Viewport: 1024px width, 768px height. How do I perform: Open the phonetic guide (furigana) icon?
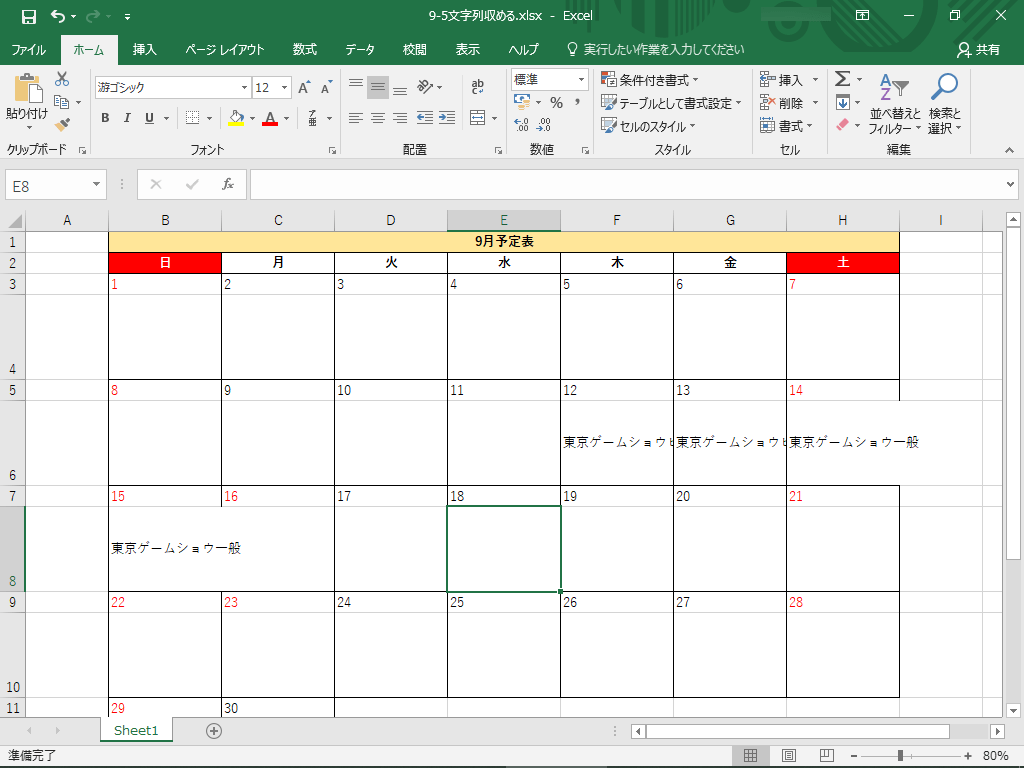313,118
